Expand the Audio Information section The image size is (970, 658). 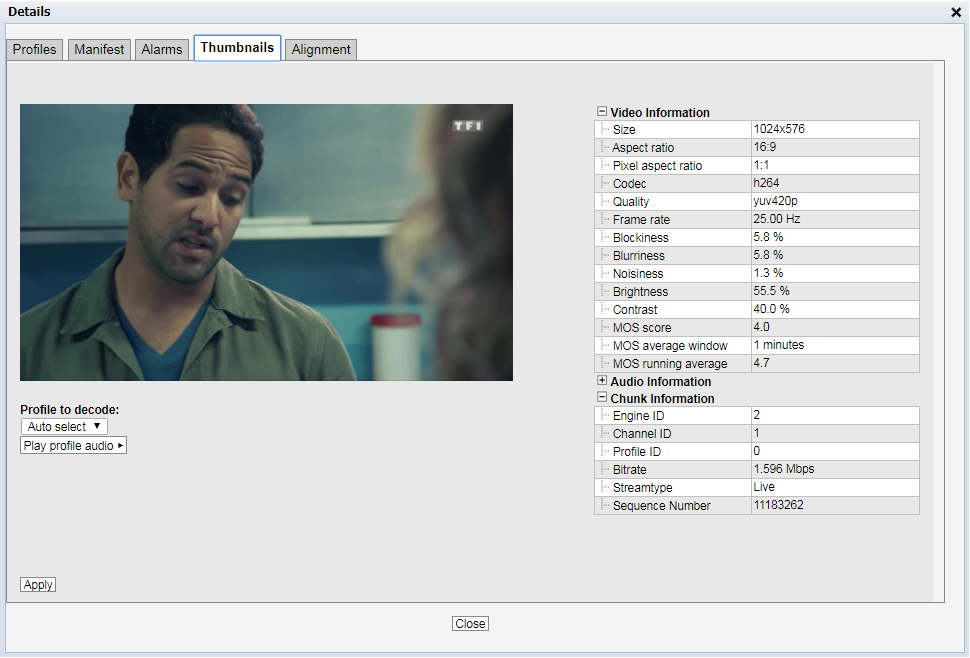(602, 381)
